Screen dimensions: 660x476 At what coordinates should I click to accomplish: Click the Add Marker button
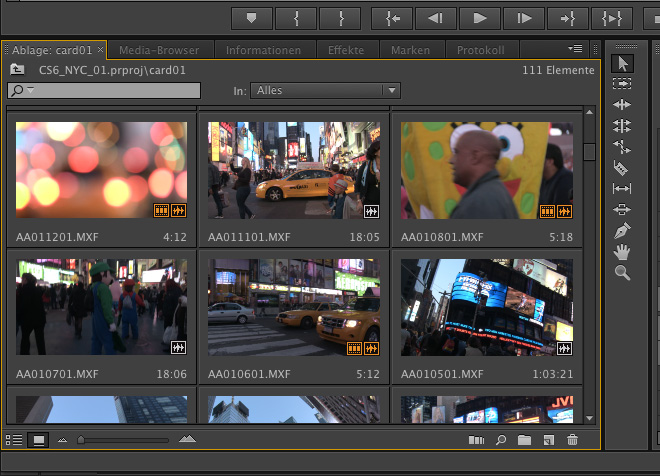(251, 17)
